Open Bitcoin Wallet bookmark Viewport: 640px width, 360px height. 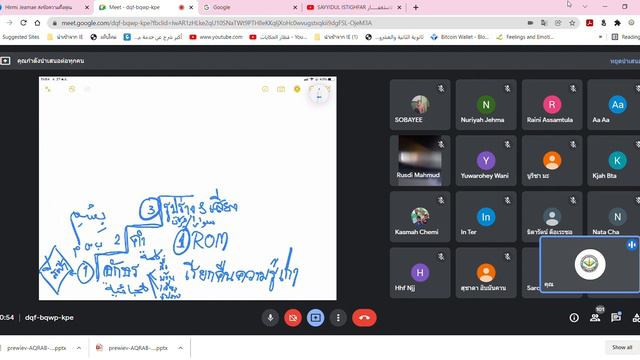click(460, 37)
